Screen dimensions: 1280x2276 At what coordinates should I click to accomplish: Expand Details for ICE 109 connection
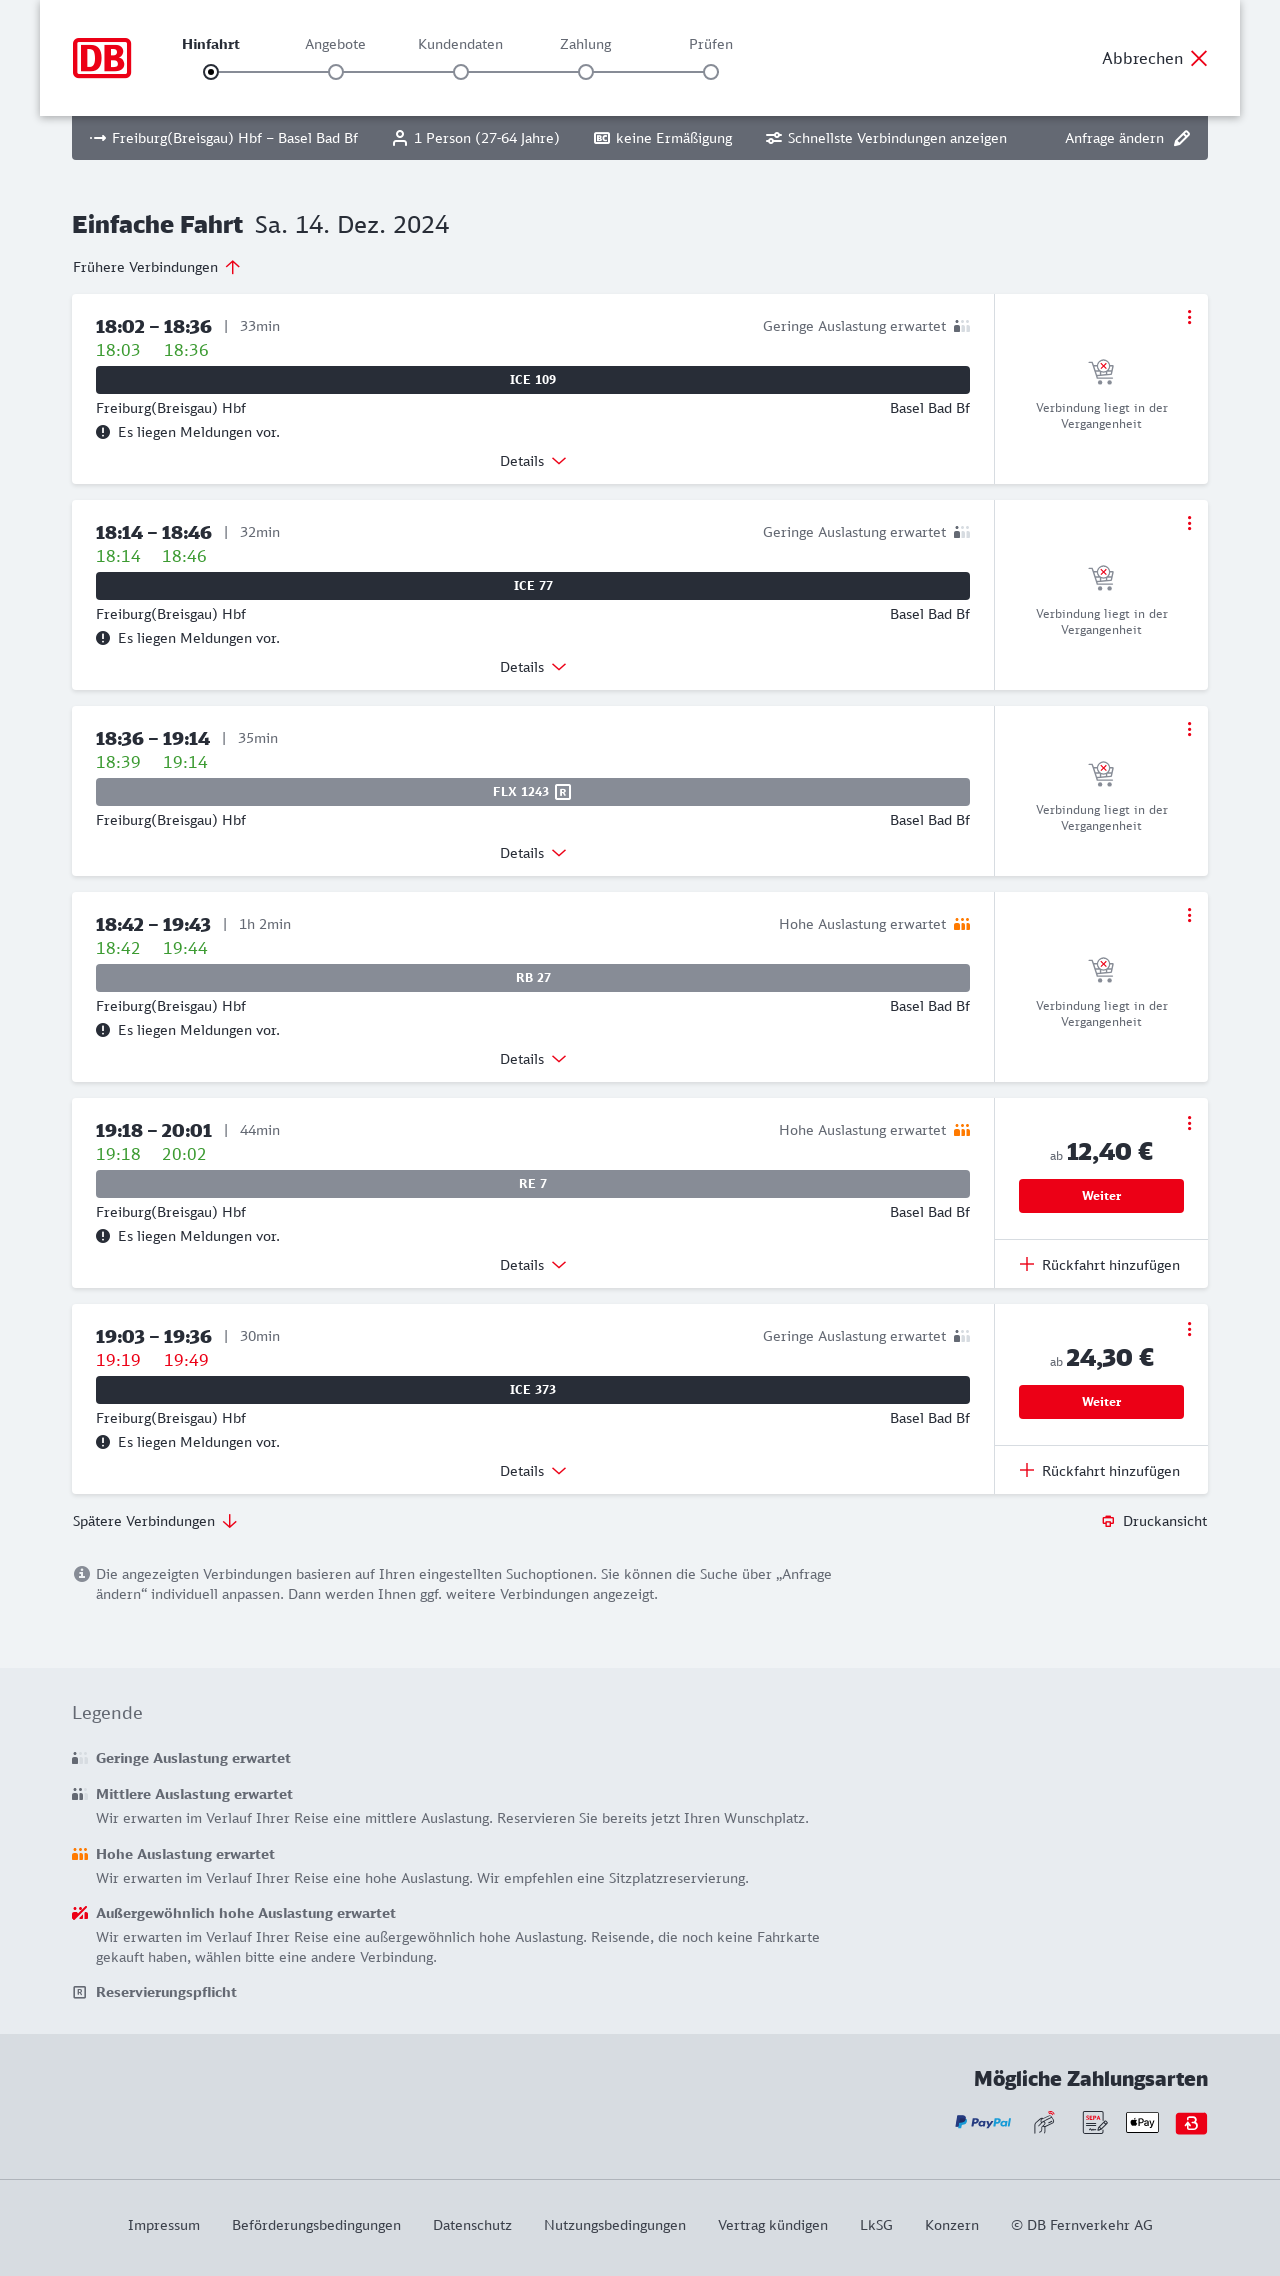533,461
